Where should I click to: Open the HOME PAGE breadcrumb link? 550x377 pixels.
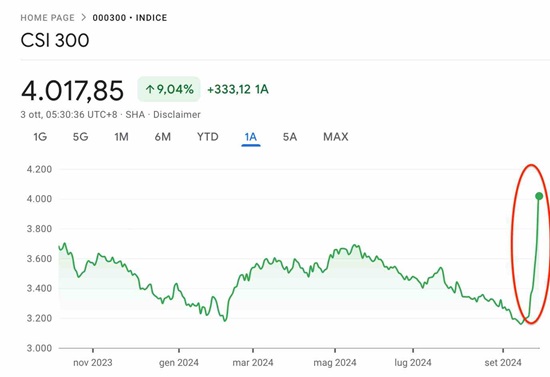[47, 18]
